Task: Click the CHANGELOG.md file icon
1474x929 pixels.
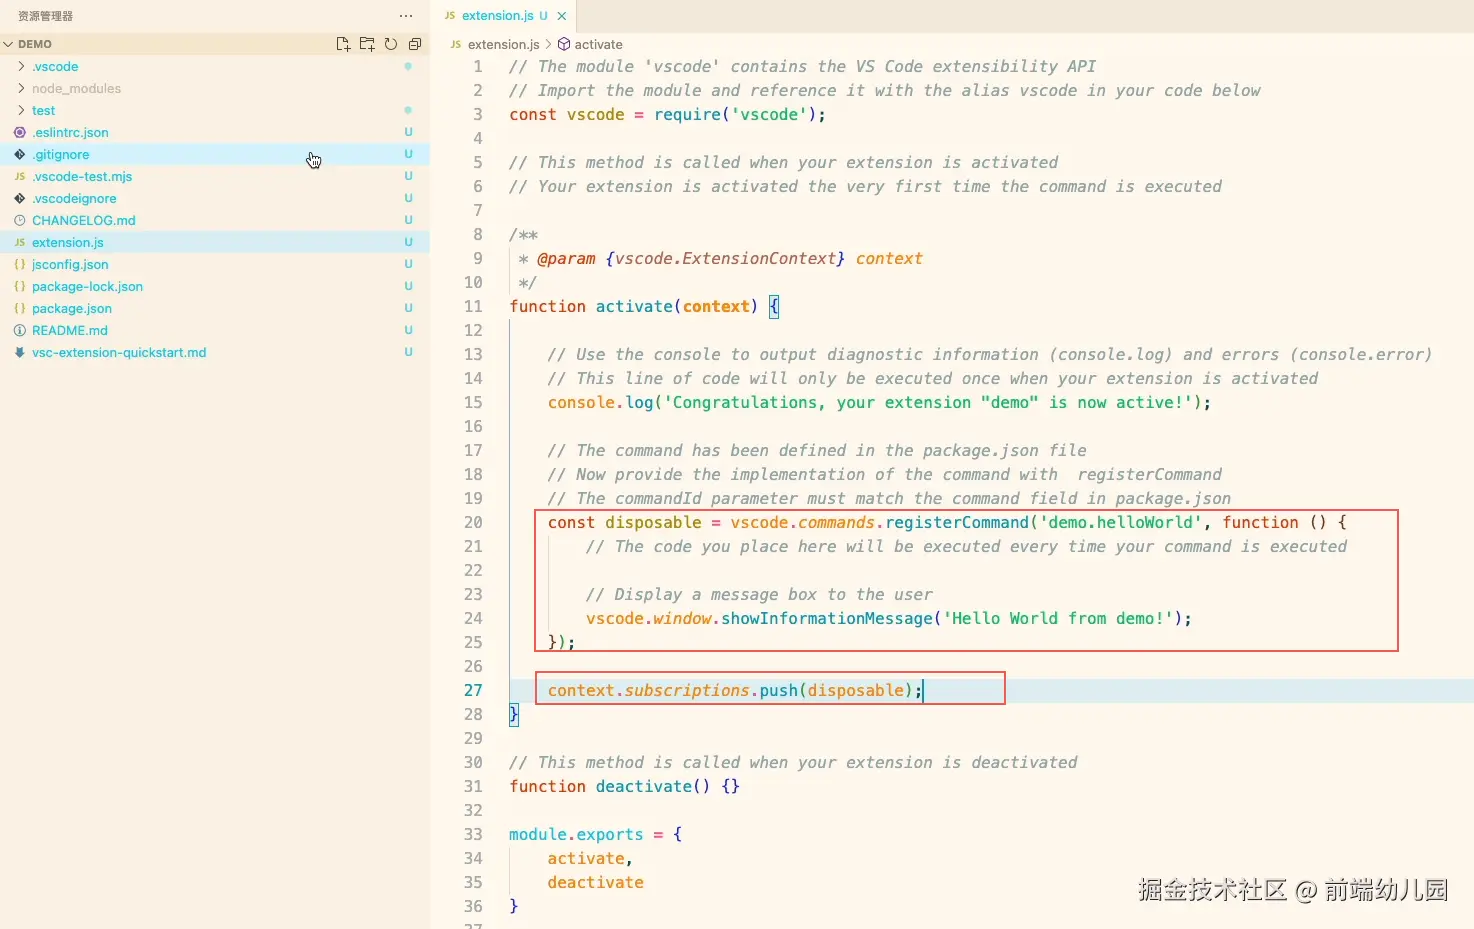Action: pos(20,220)
